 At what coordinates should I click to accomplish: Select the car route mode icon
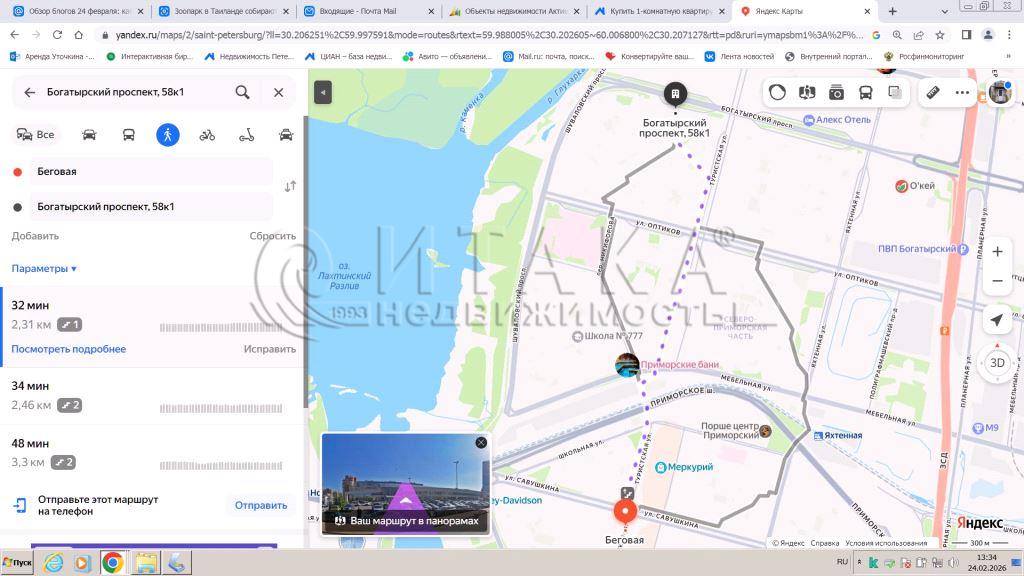click(x=89, y=135)
